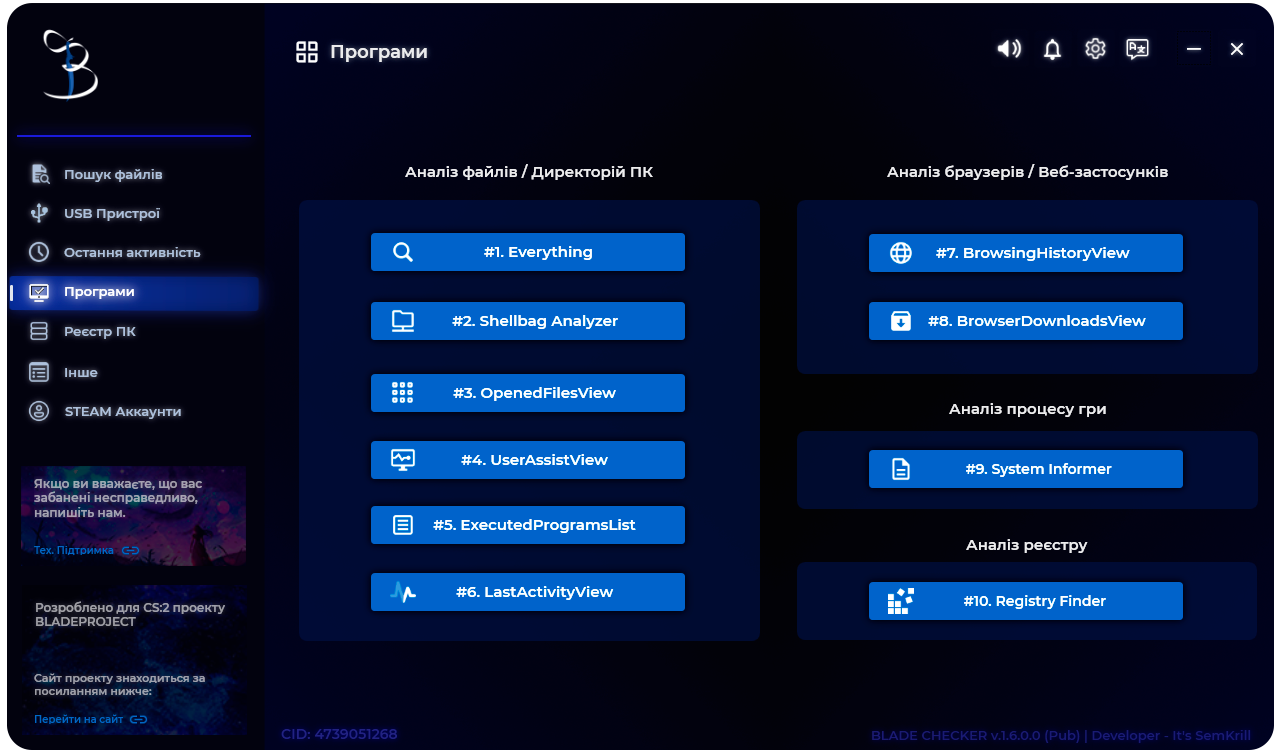Open Реєстр ПК section
The image size is (1280, 754).
(99, 332)
